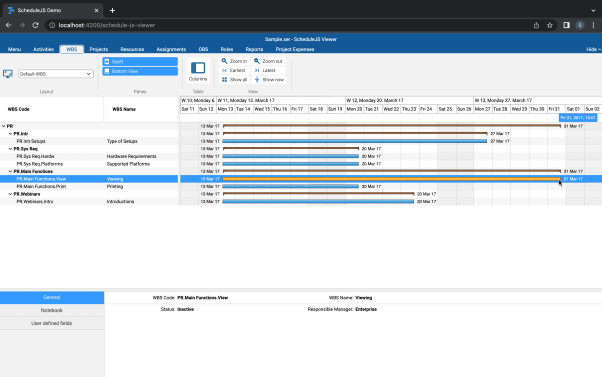Bookmark the page using the star icon

pos(549,25)
